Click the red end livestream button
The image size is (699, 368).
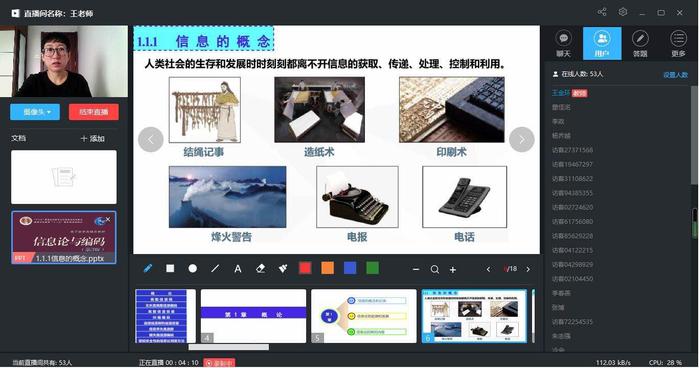tap(94, 112)
